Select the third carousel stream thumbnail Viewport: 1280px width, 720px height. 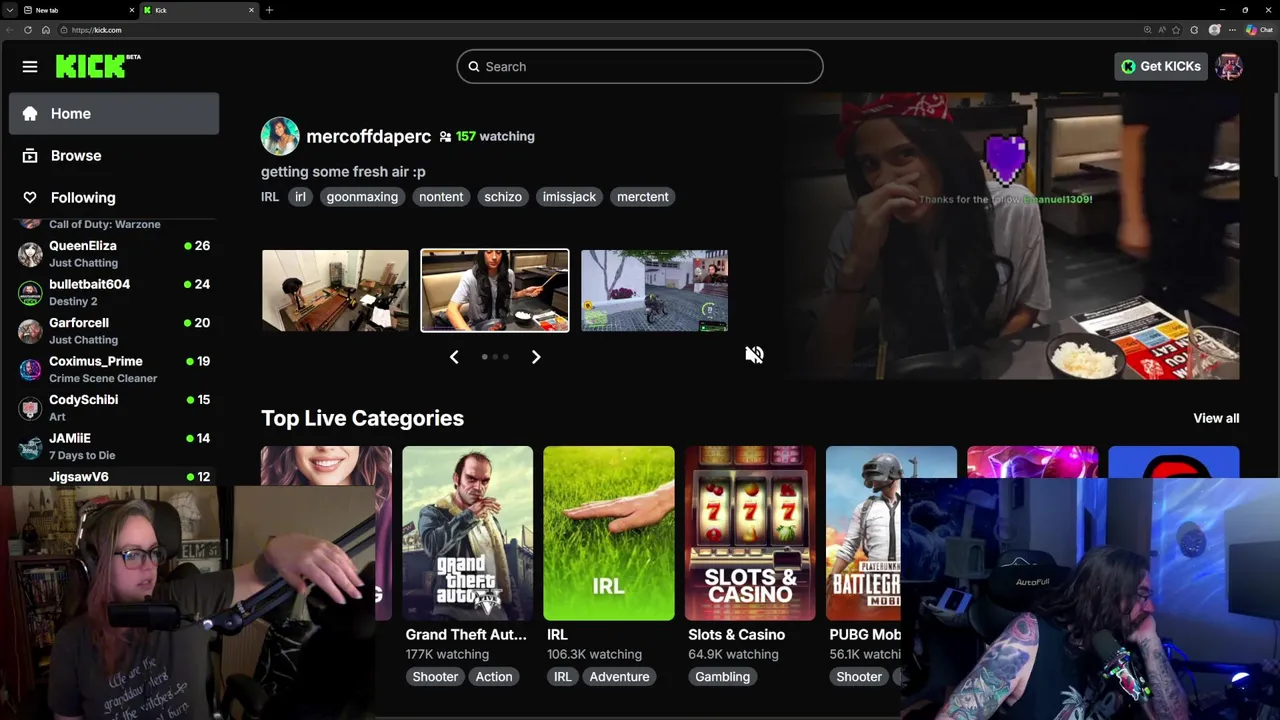point(654,290)
